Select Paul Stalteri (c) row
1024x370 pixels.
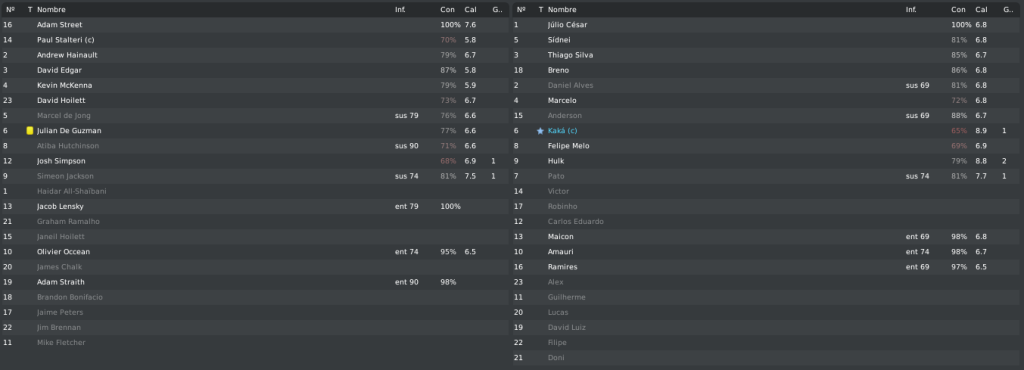pos(255,40)
